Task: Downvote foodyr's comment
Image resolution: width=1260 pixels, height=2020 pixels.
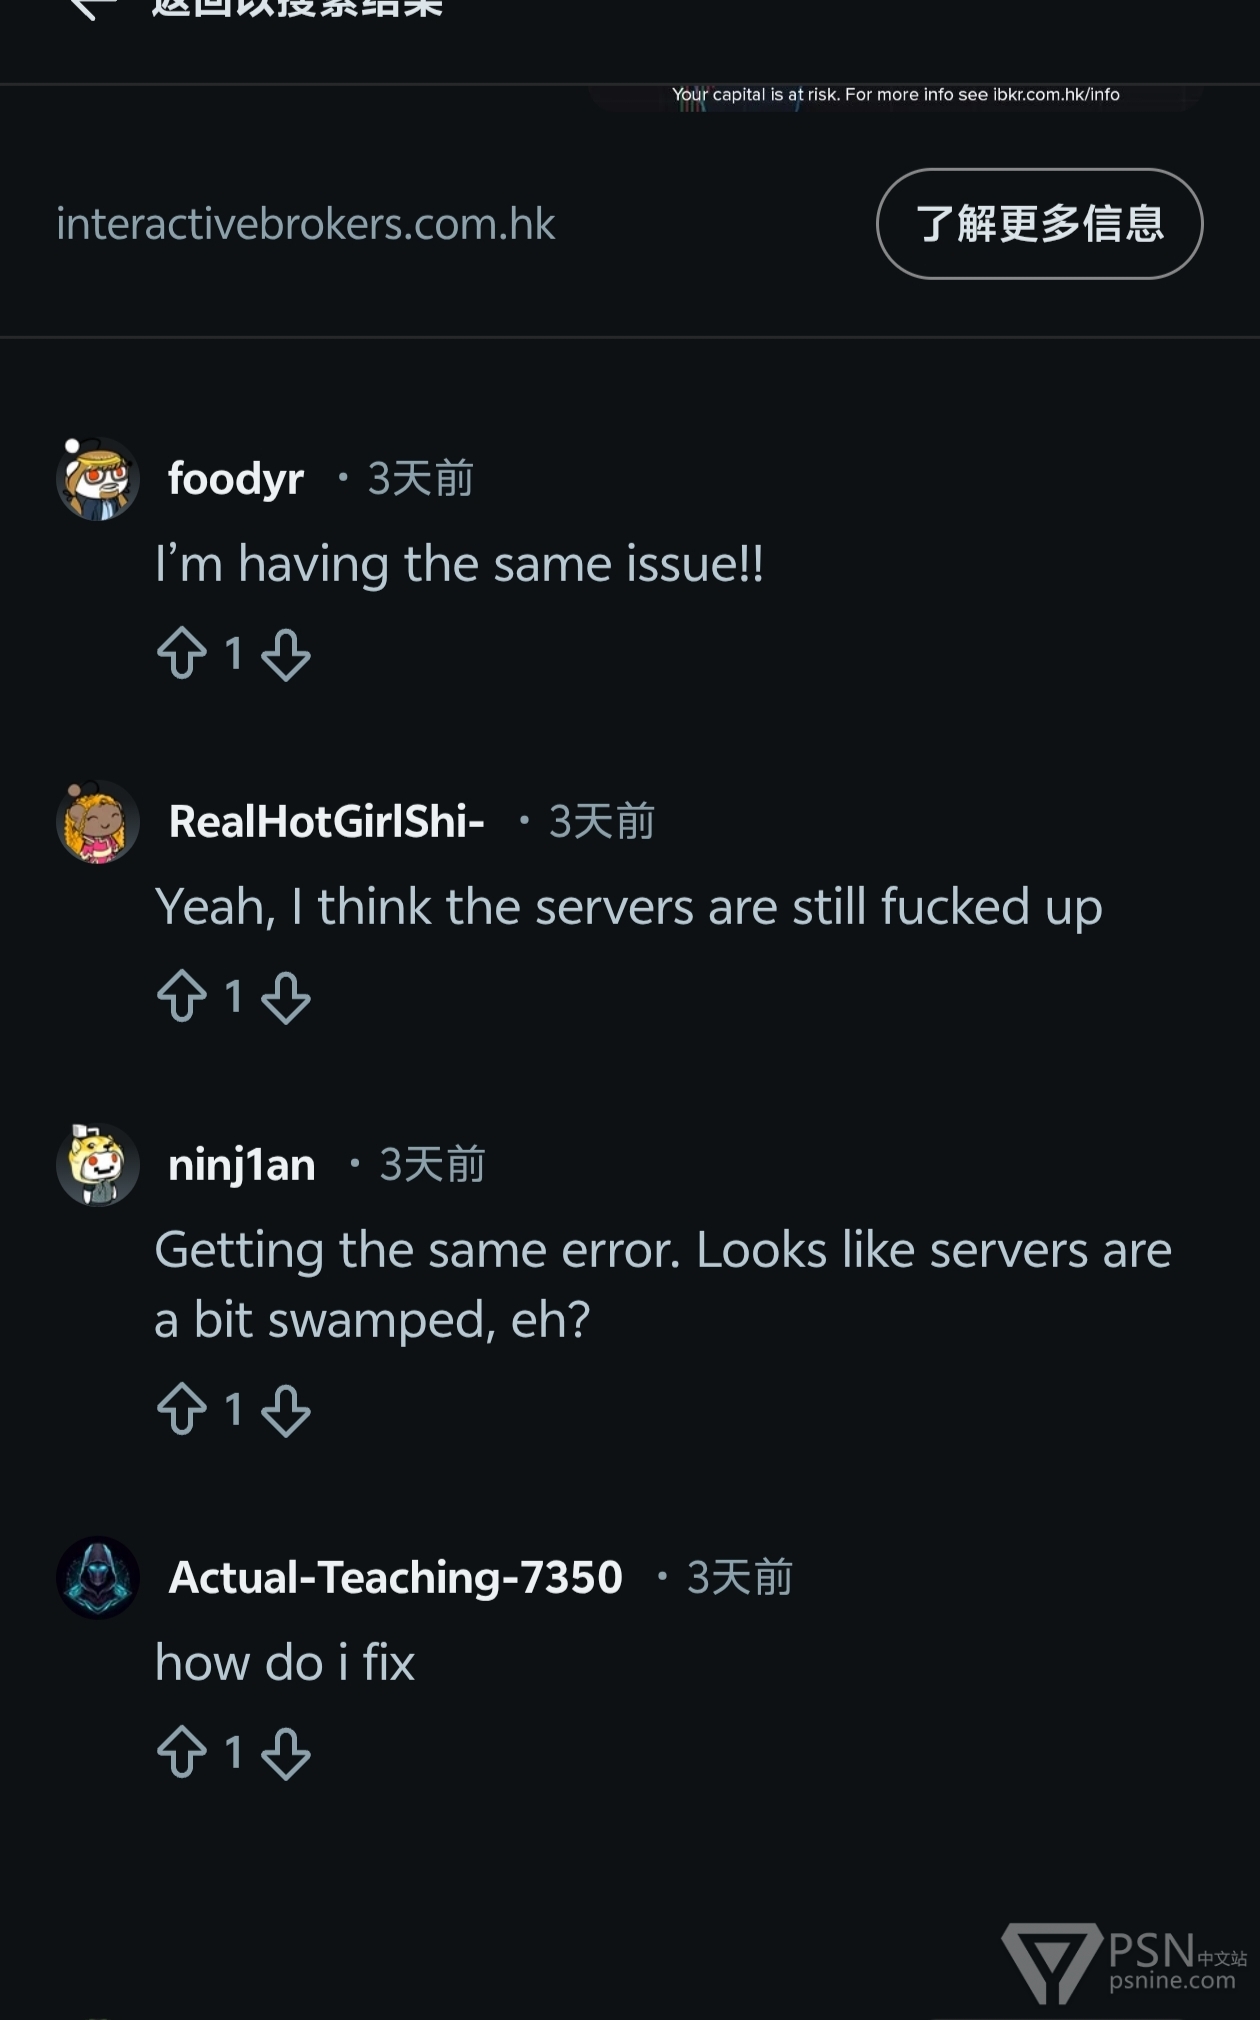Action: [286, 655]
